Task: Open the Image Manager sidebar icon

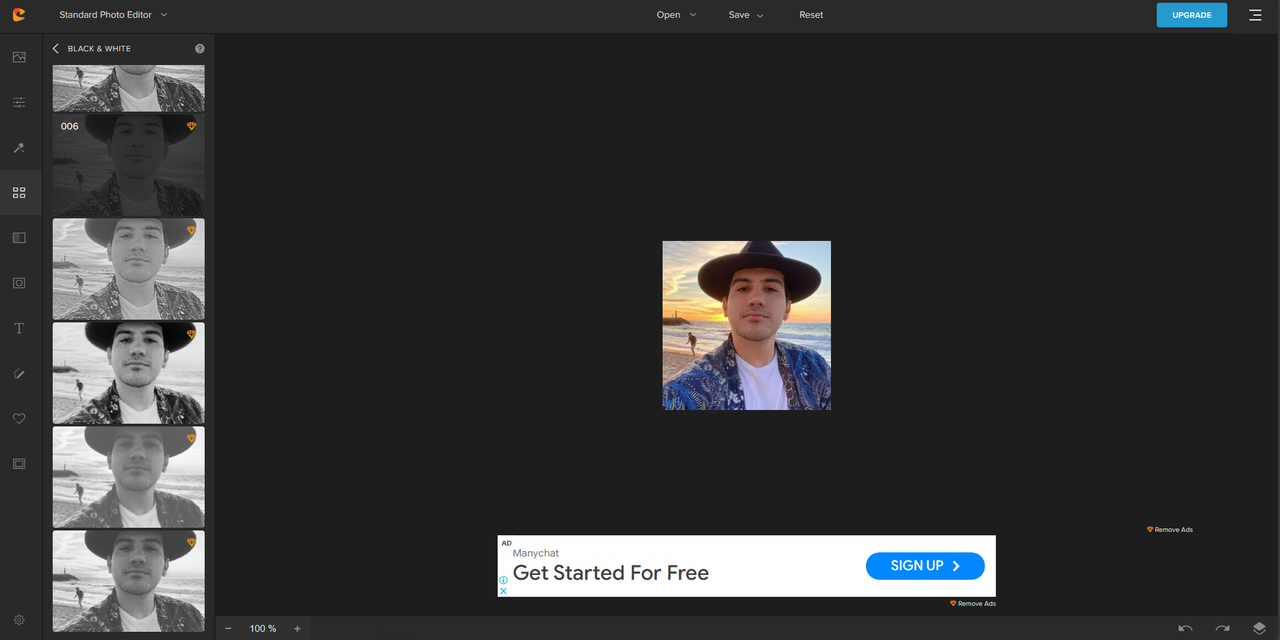Action: 19,57
